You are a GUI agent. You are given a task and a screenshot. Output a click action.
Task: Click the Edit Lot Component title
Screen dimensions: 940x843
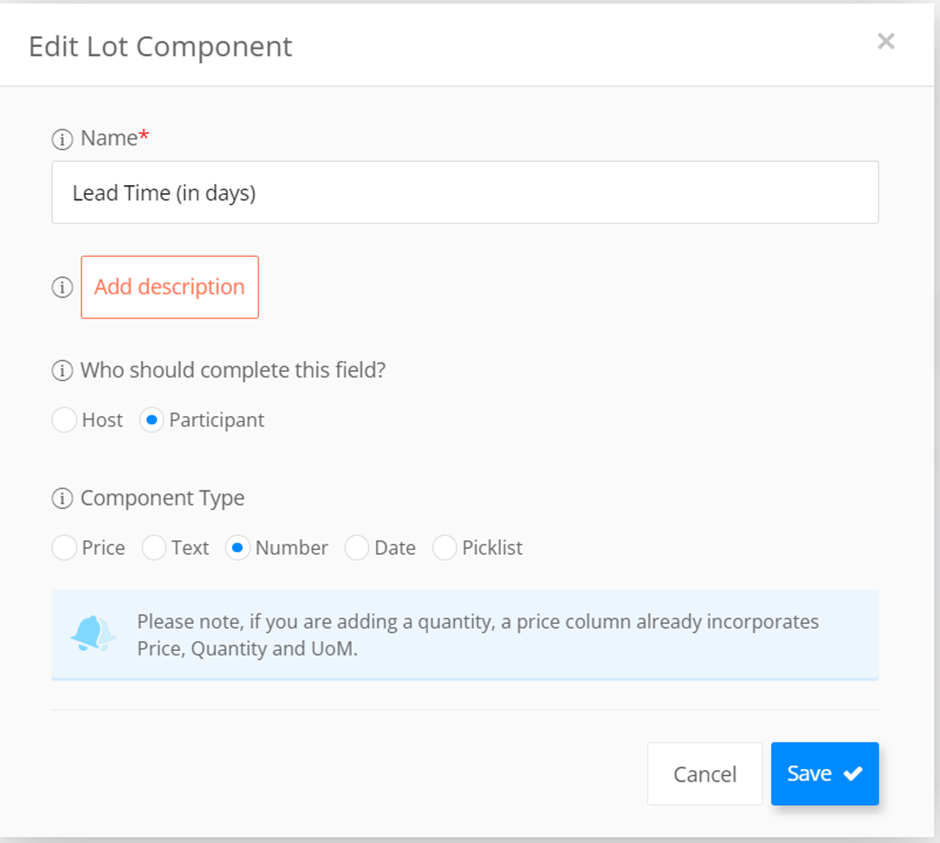(160, 47)
